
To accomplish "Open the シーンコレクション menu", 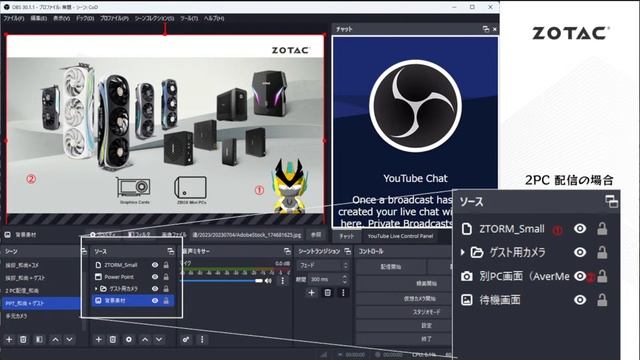I will click(x=154, y=18).
